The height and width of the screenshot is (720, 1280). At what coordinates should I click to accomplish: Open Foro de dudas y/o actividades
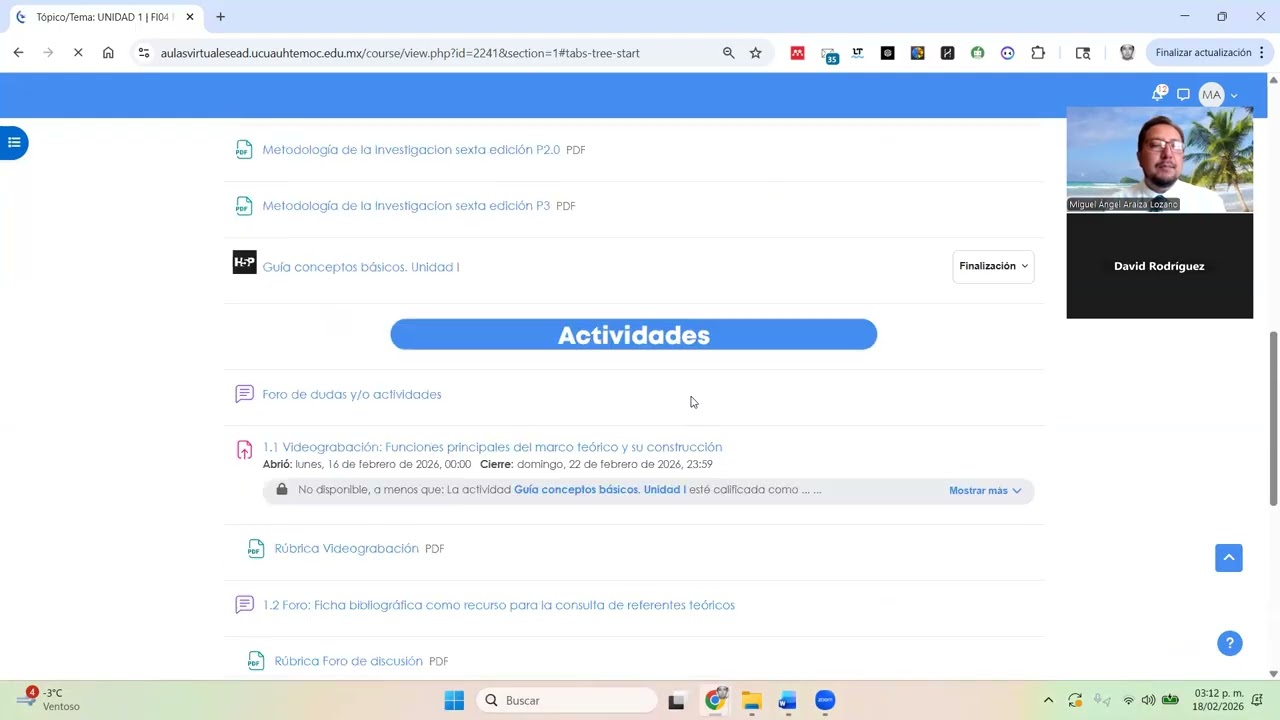point(352,394)
